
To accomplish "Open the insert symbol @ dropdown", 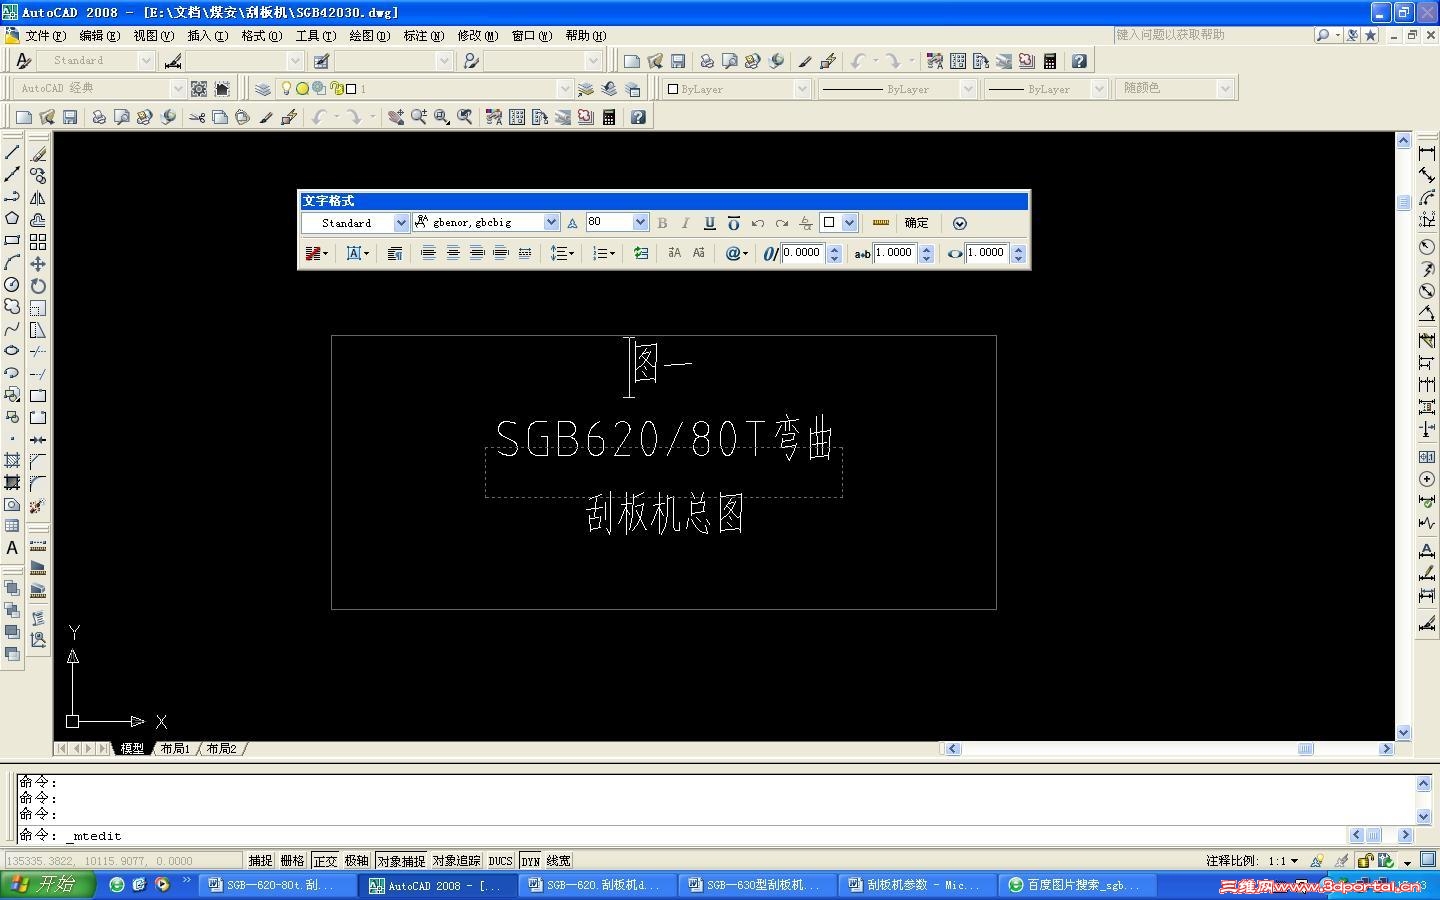I will (736, 253).
